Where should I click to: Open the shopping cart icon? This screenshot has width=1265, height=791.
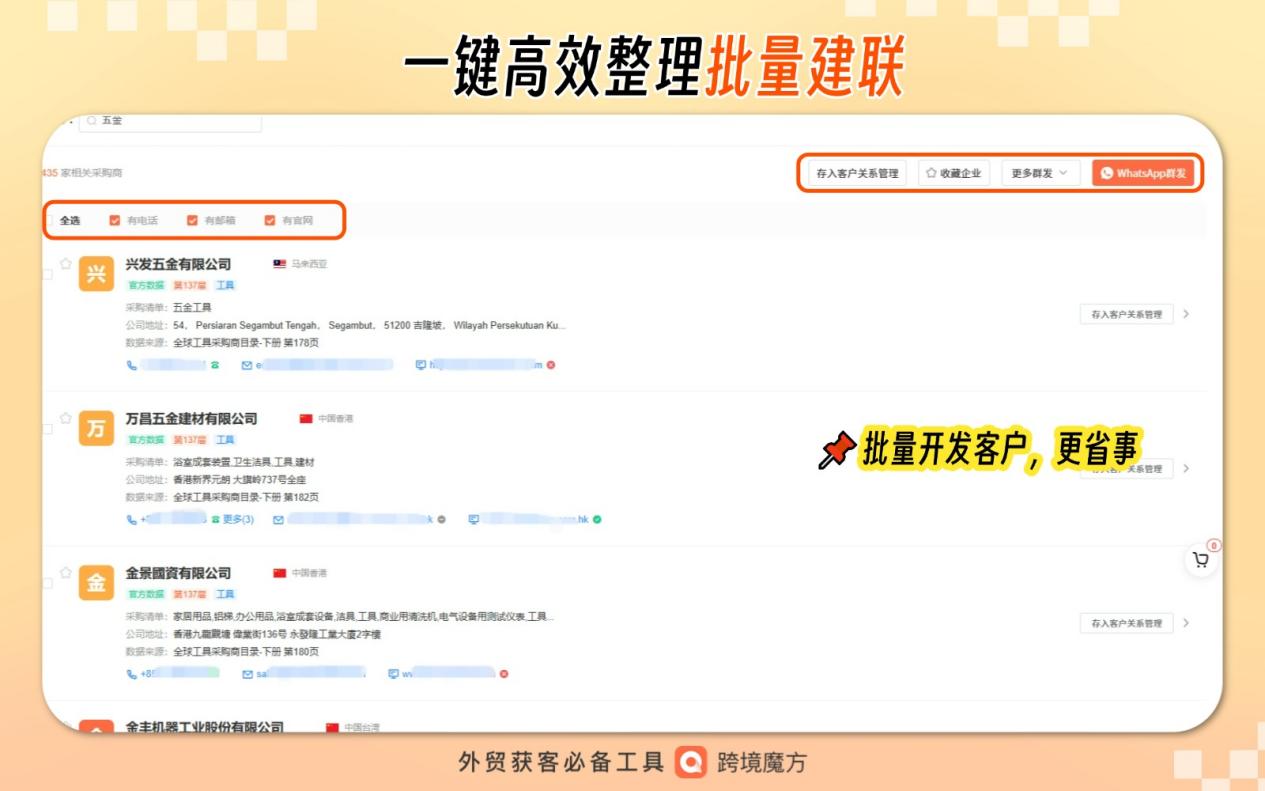pos(1201,560)
